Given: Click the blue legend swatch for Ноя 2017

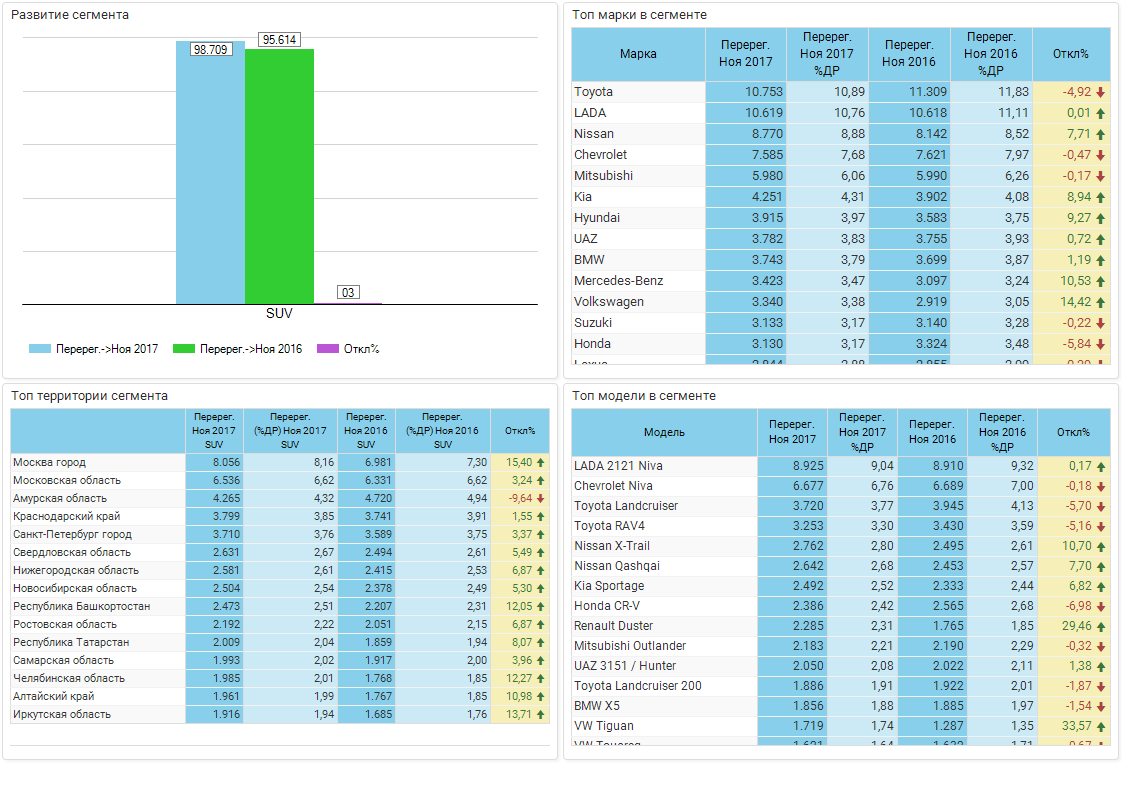Looking at the screenshot, I should (x=40, y=349).
